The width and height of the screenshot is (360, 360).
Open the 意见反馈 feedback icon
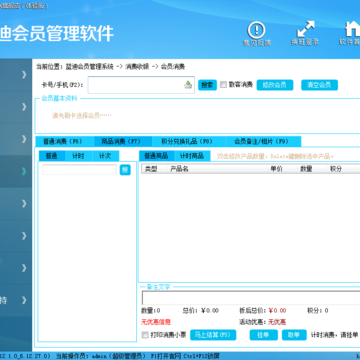[256, 30]
